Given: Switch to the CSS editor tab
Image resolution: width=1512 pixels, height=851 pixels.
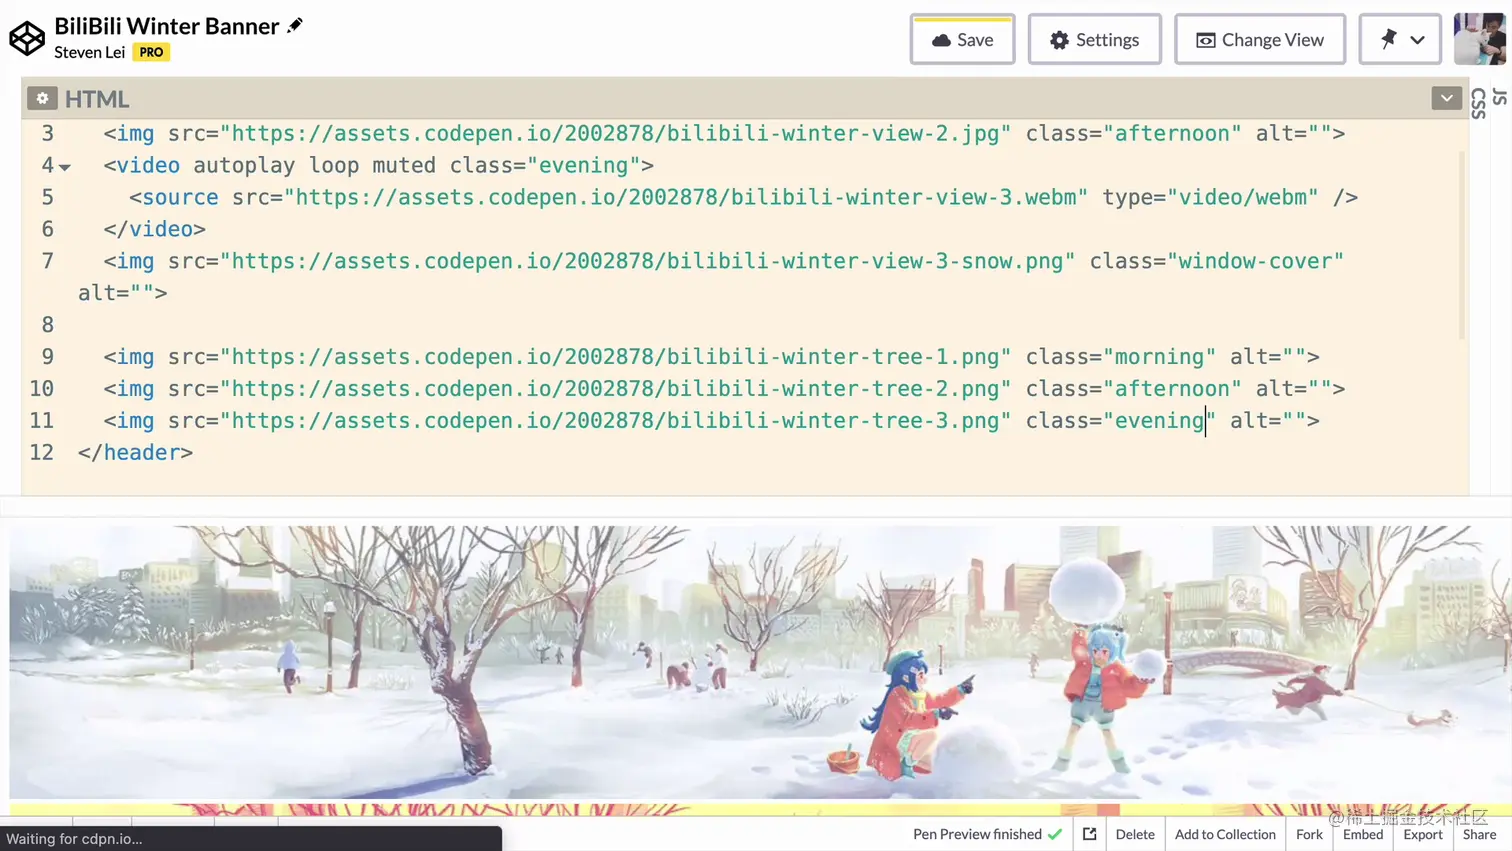Looking at the screenshot, I should [x=1479, y=103].
